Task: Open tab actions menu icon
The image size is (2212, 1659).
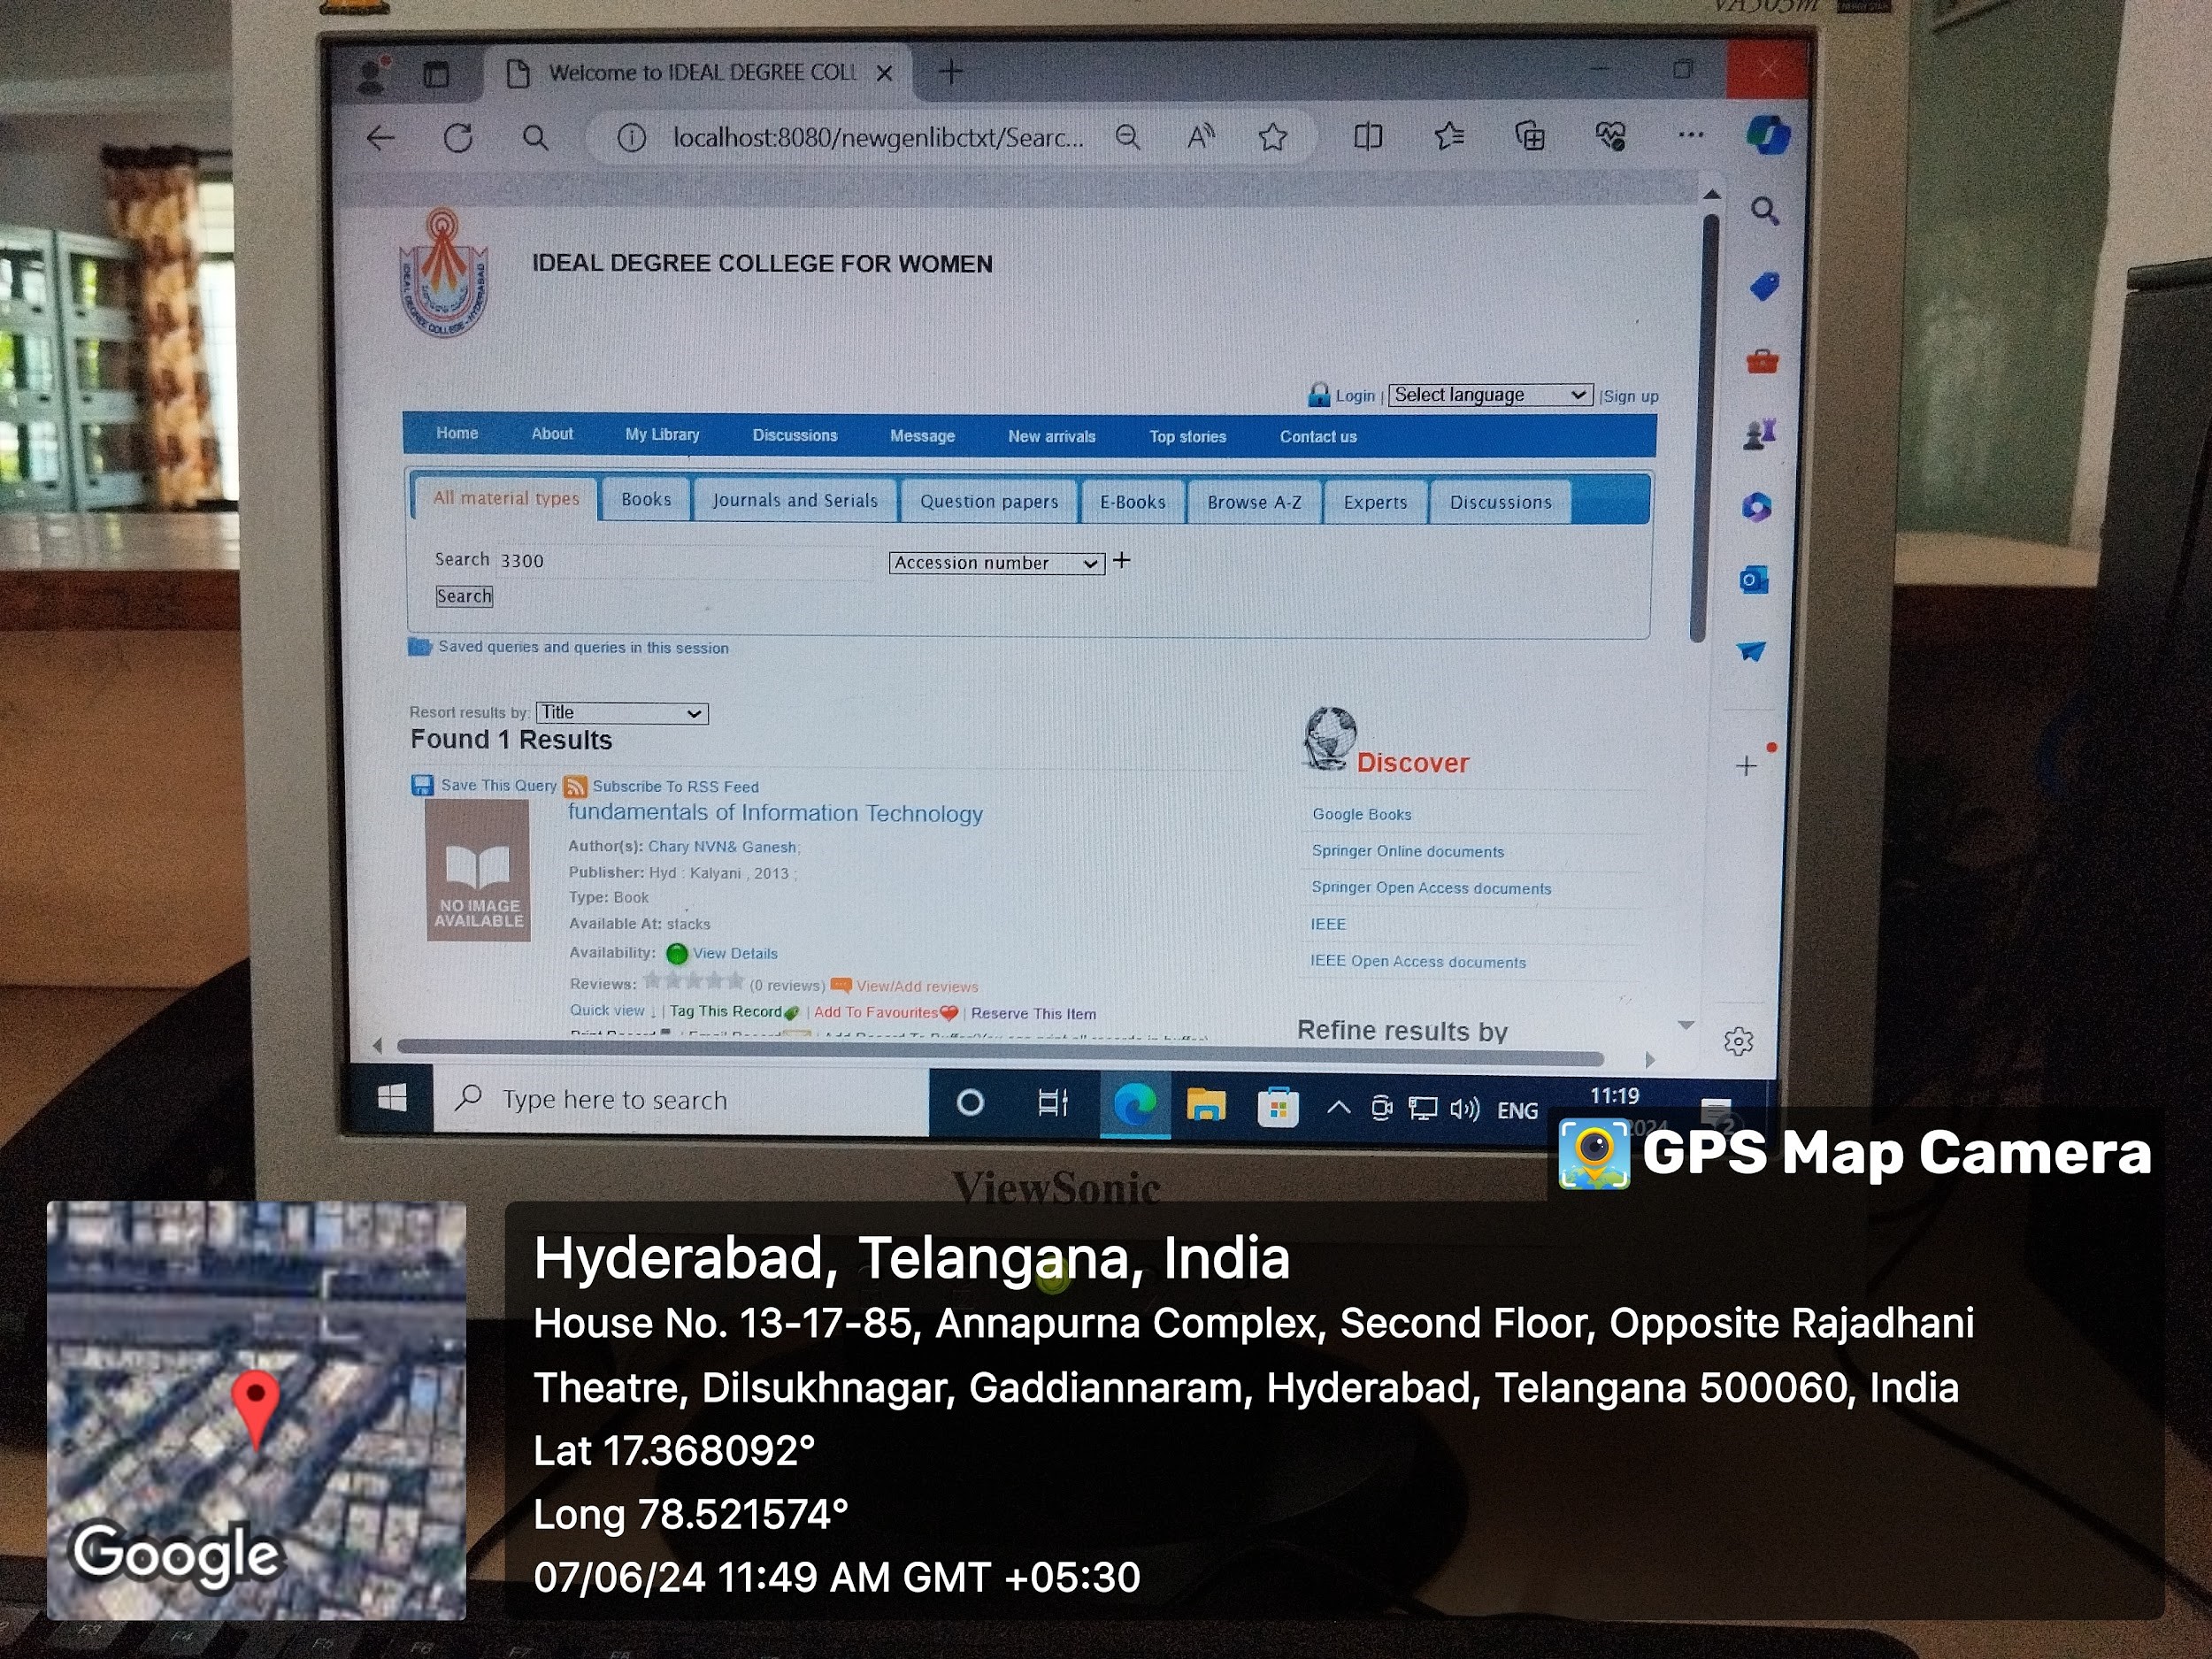Action: click(436, 74)
